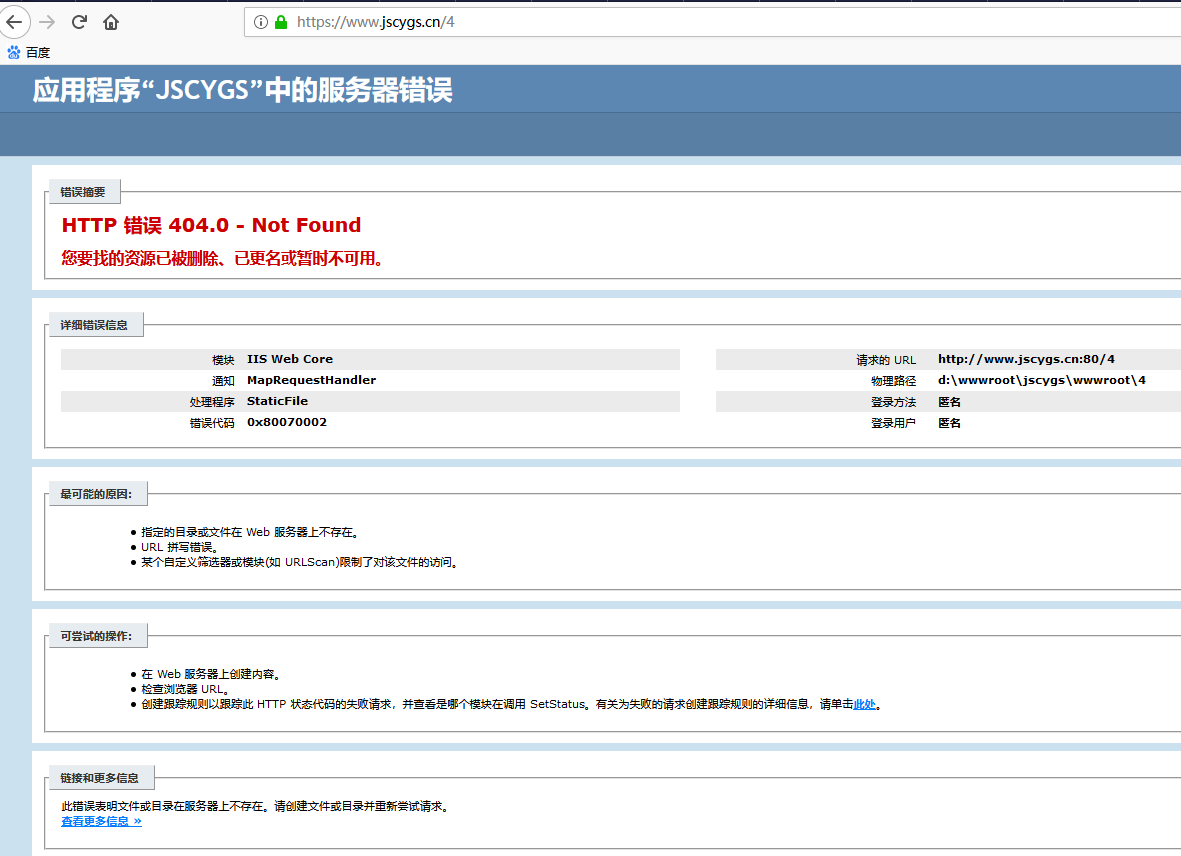Select the error code 0x80070002
This screenshot has width=1181, height=856.
pyautogui.click(x=287, y=422)
